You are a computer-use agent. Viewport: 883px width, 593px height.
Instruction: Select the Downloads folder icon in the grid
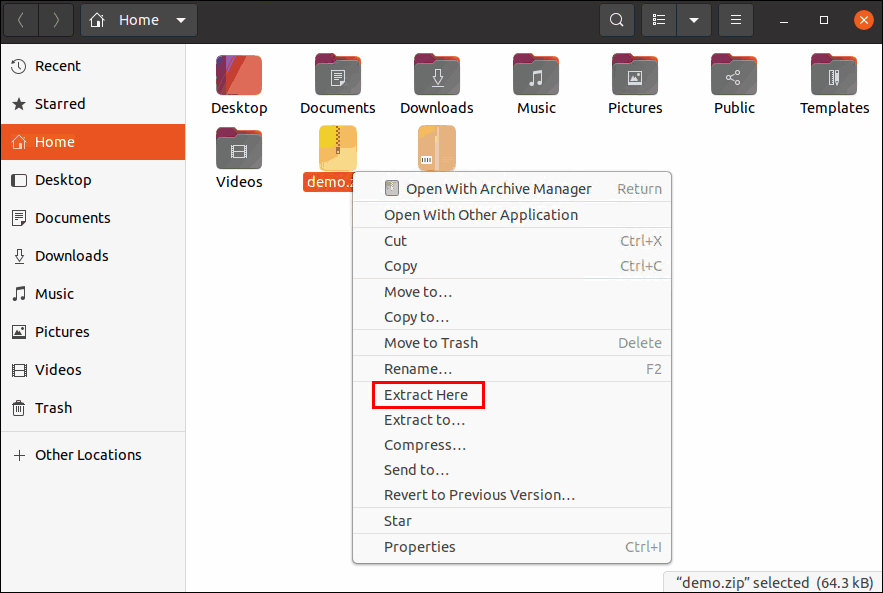click(x=437, y=75)
